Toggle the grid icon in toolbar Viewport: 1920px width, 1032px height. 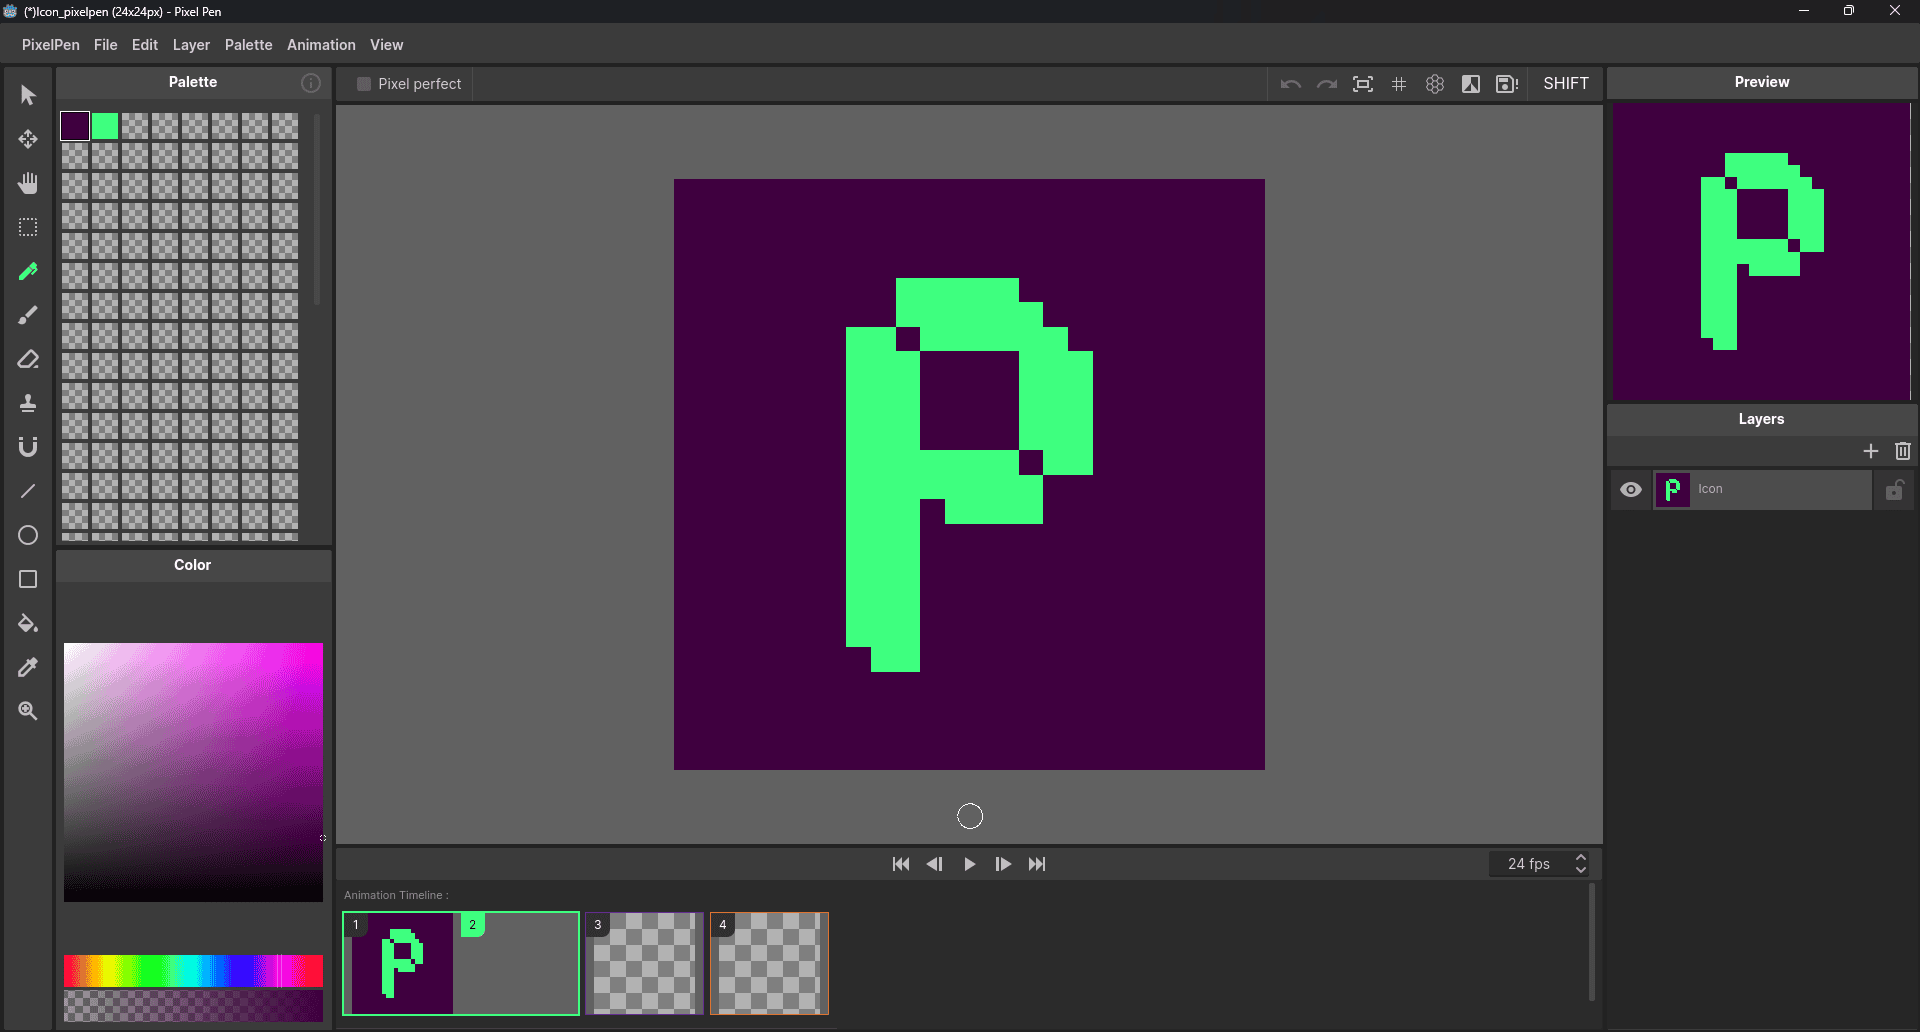coord(1399,84)
